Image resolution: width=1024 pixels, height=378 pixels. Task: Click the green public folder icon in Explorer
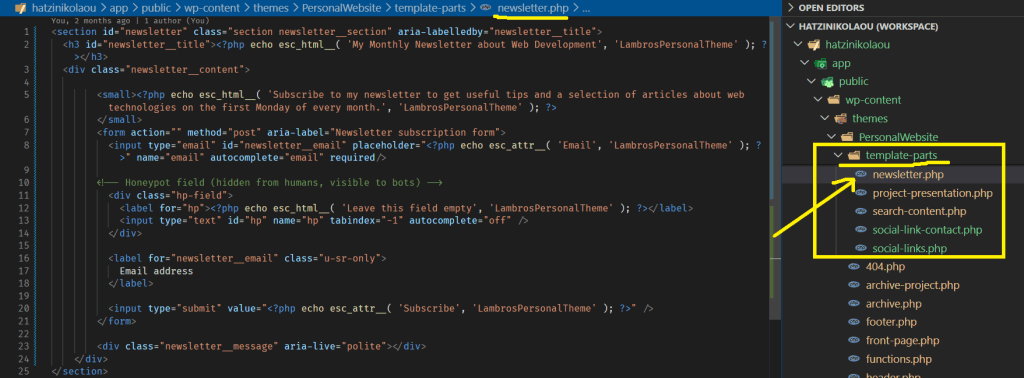tap(827, 82)
